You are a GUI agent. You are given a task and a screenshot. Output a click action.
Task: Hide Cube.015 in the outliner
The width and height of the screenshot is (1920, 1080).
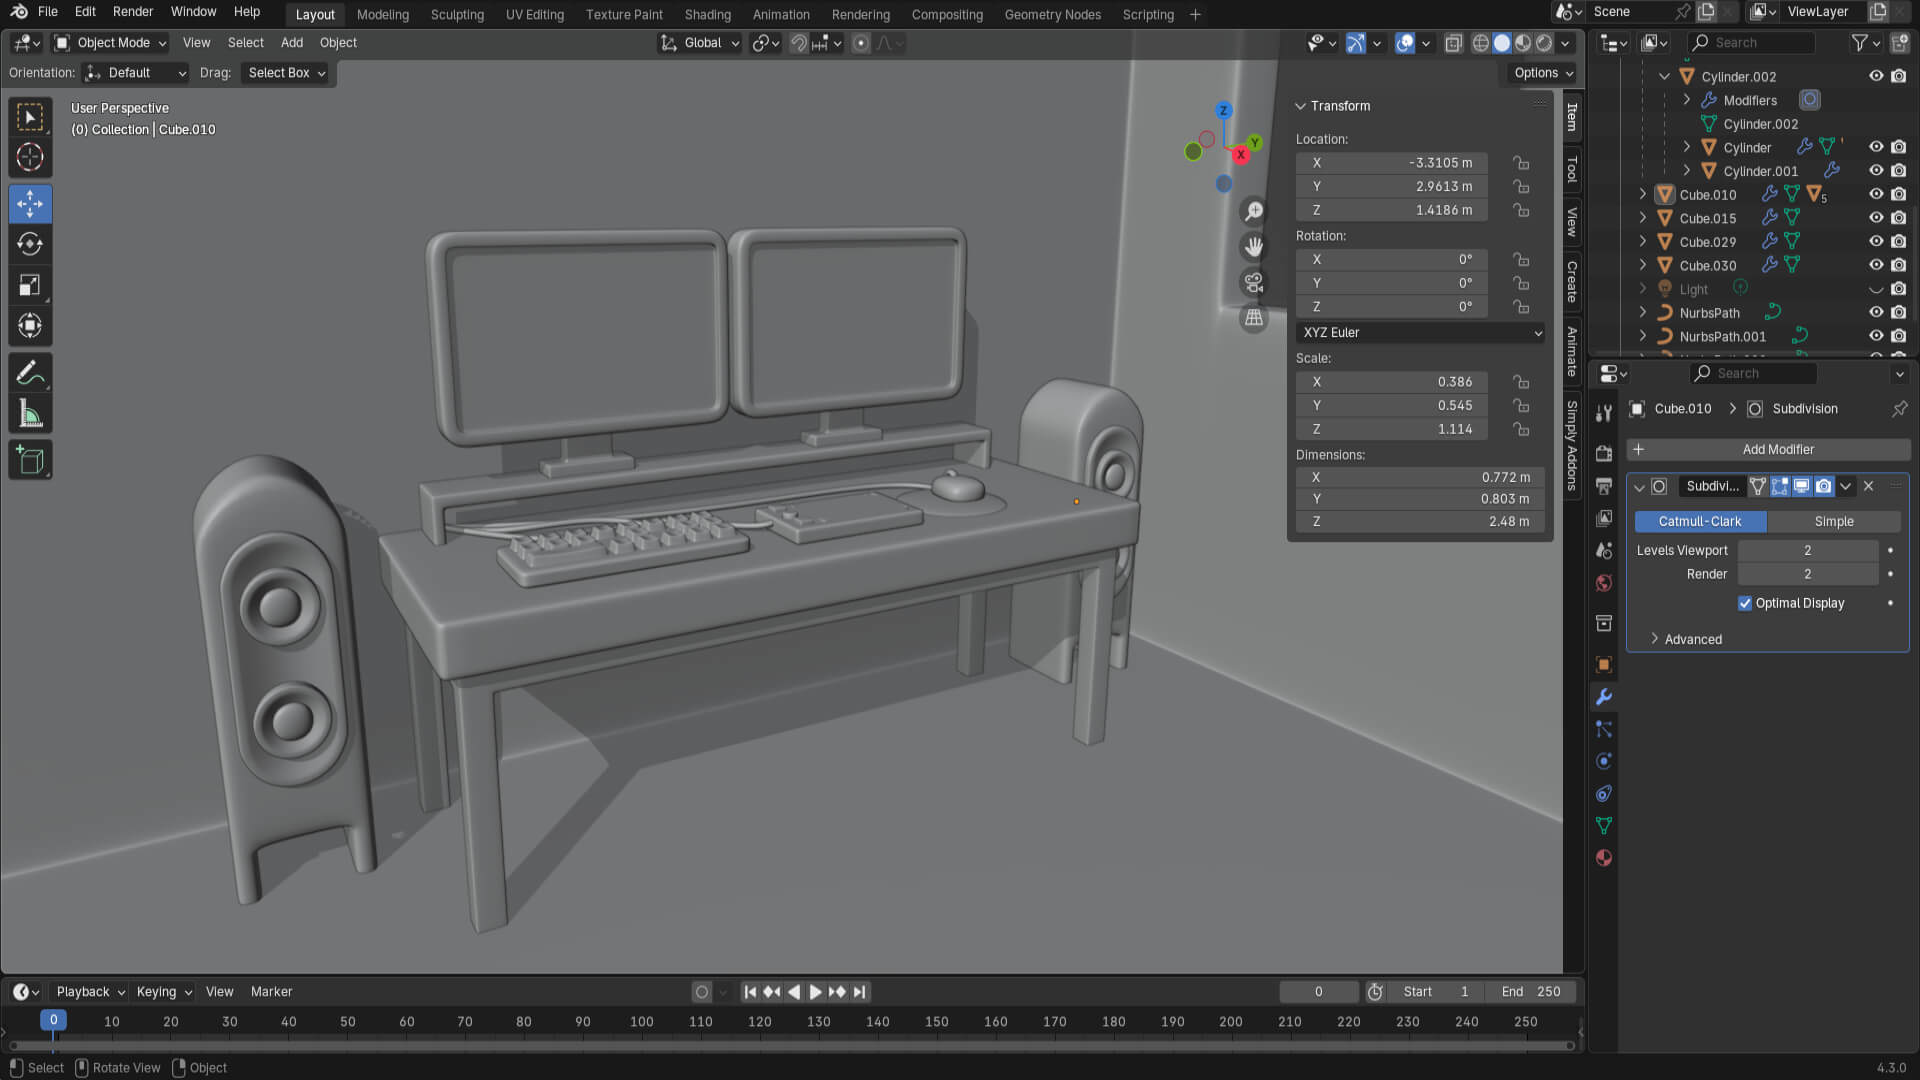[1876, 218]
